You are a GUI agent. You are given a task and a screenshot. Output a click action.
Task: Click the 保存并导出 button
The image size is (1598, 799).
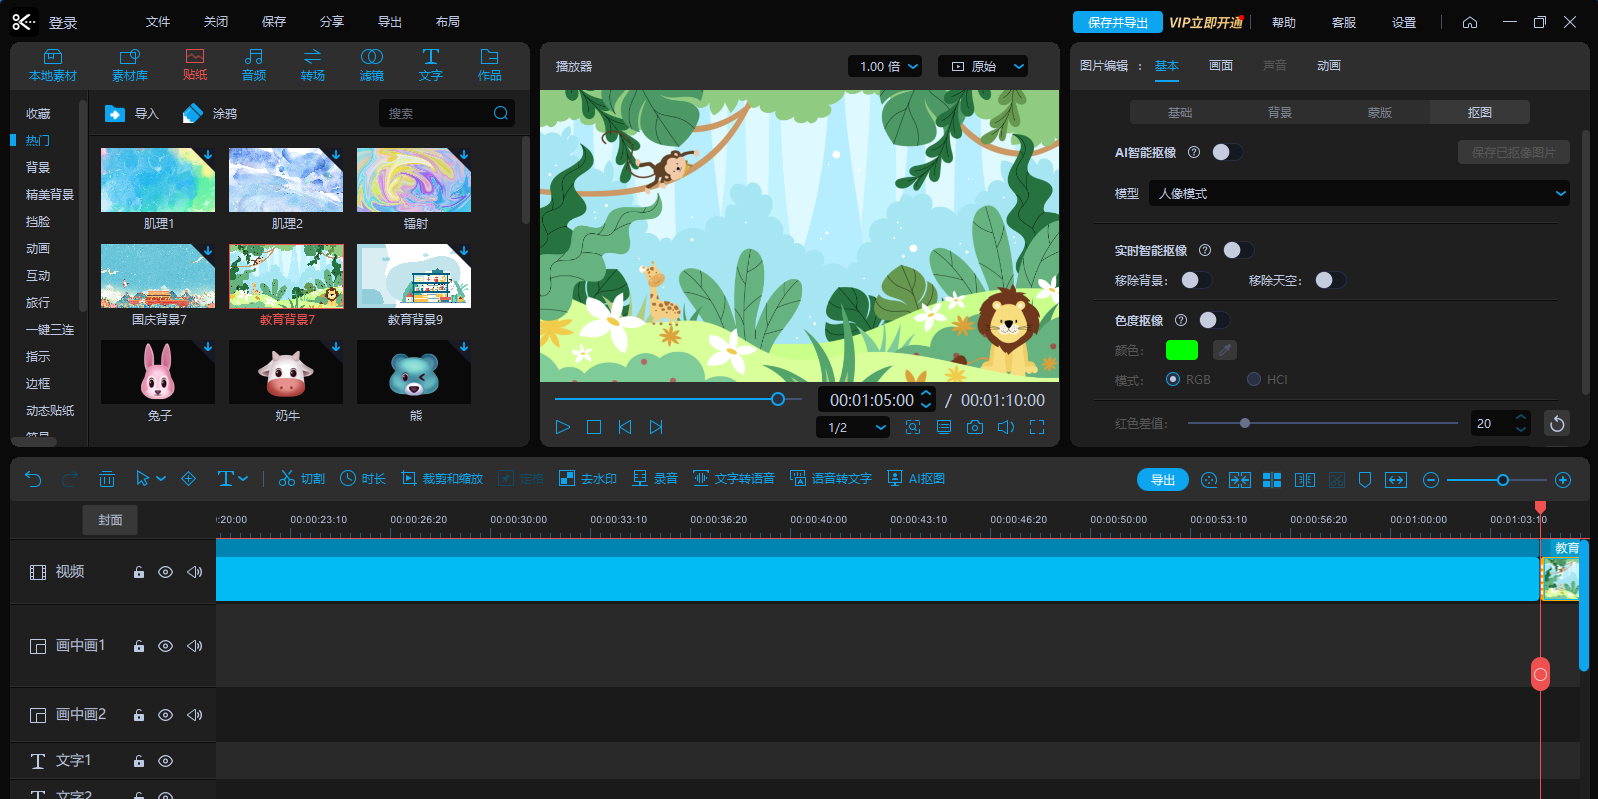[1118, 22]
